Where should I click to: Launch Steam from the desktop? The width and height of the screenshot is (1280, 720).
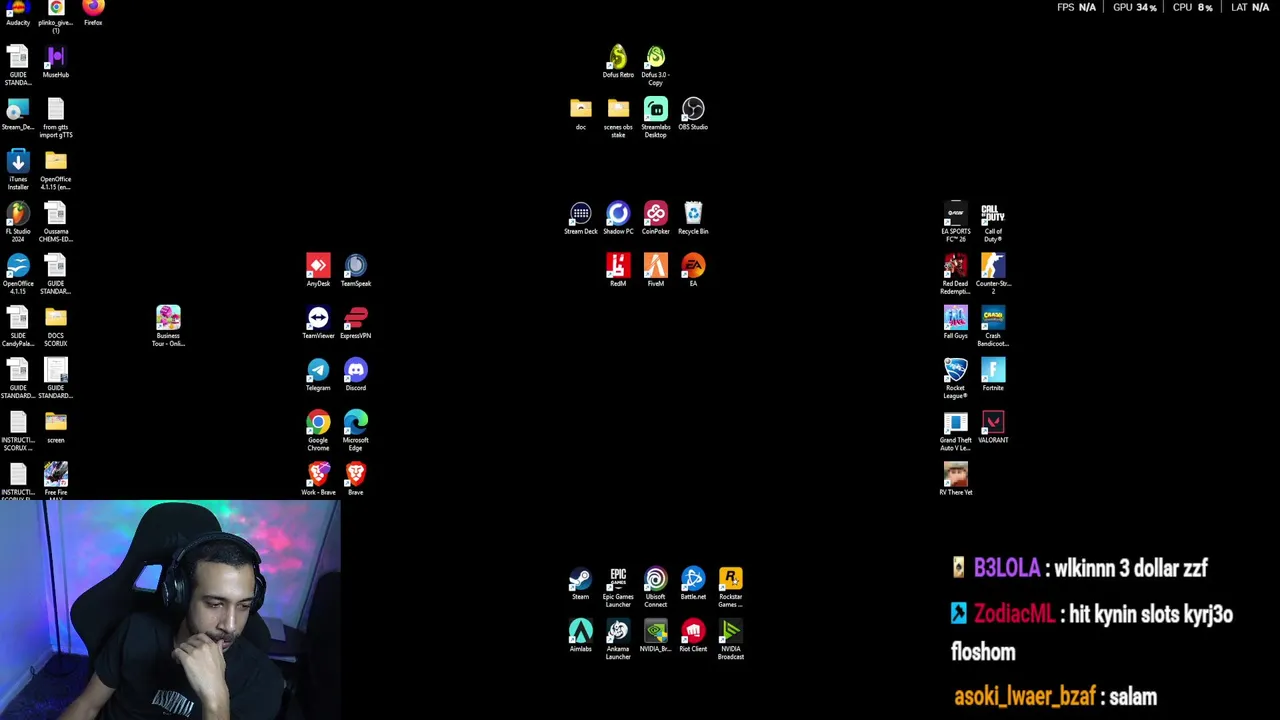[x=581, y=583]
